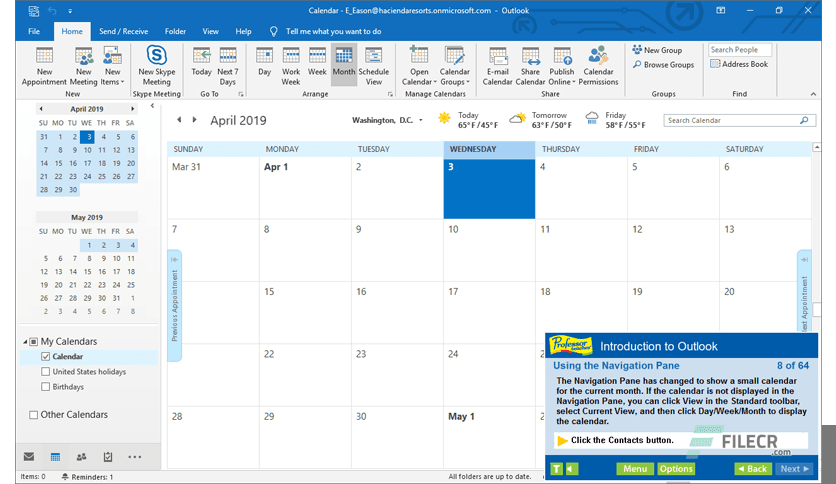Collapse the folder pane with the arrow
Image resolution: width=836 pixels, height=484 pixels.
coord(152,106)
